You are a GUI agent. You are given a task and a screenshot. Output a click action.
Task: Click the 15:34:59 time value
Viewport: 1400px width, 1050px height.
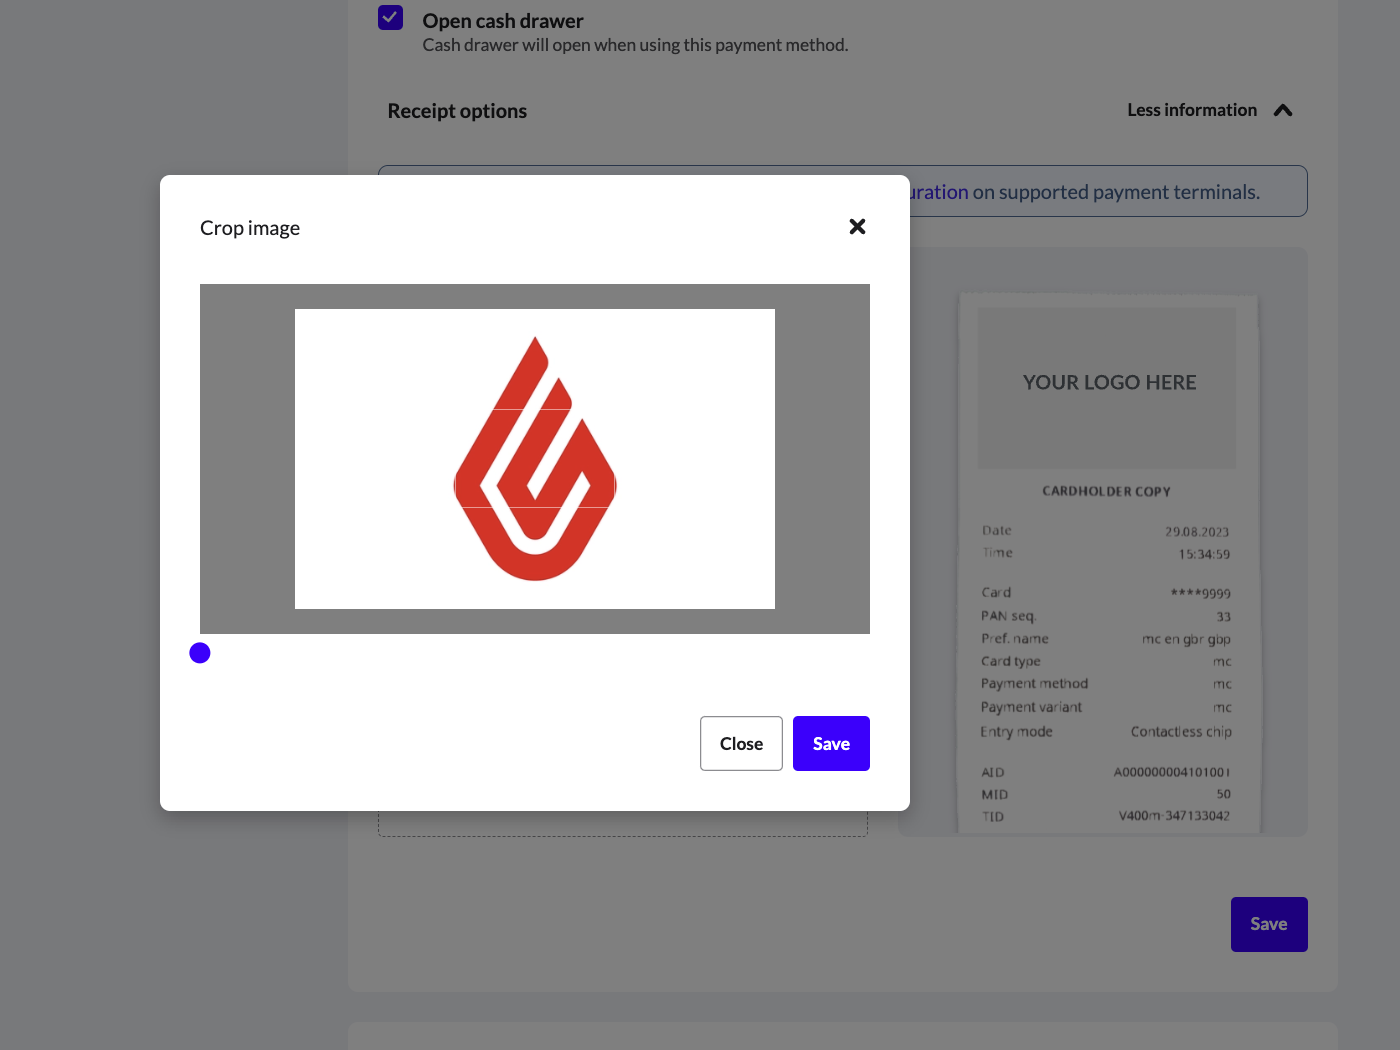1204,554
